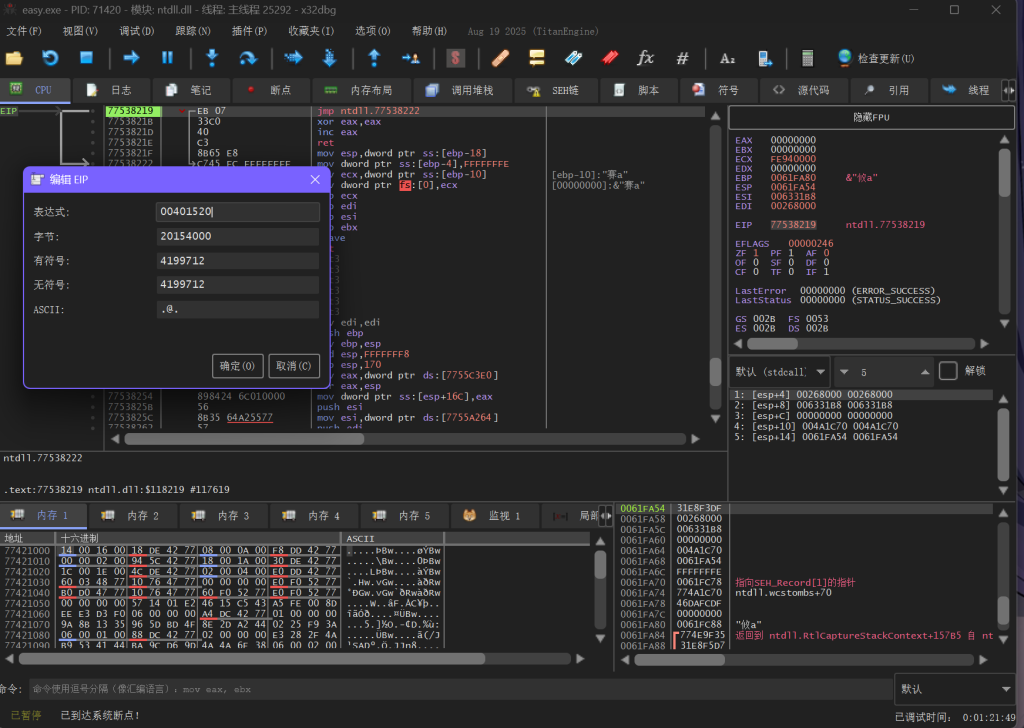Click the 表达式 input field

pos(238,212)
